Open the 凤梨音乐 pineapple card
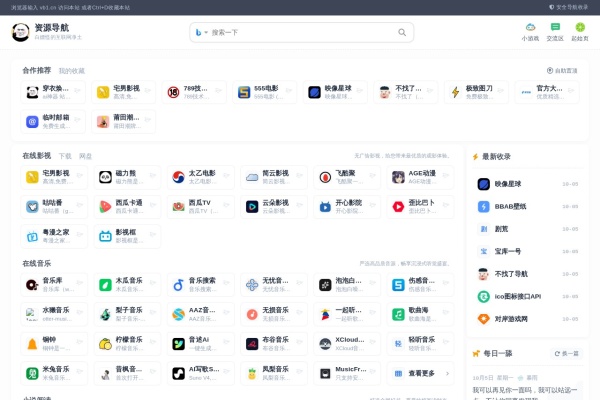The height and width of the screenshot is (400, 600). [274, 373]
